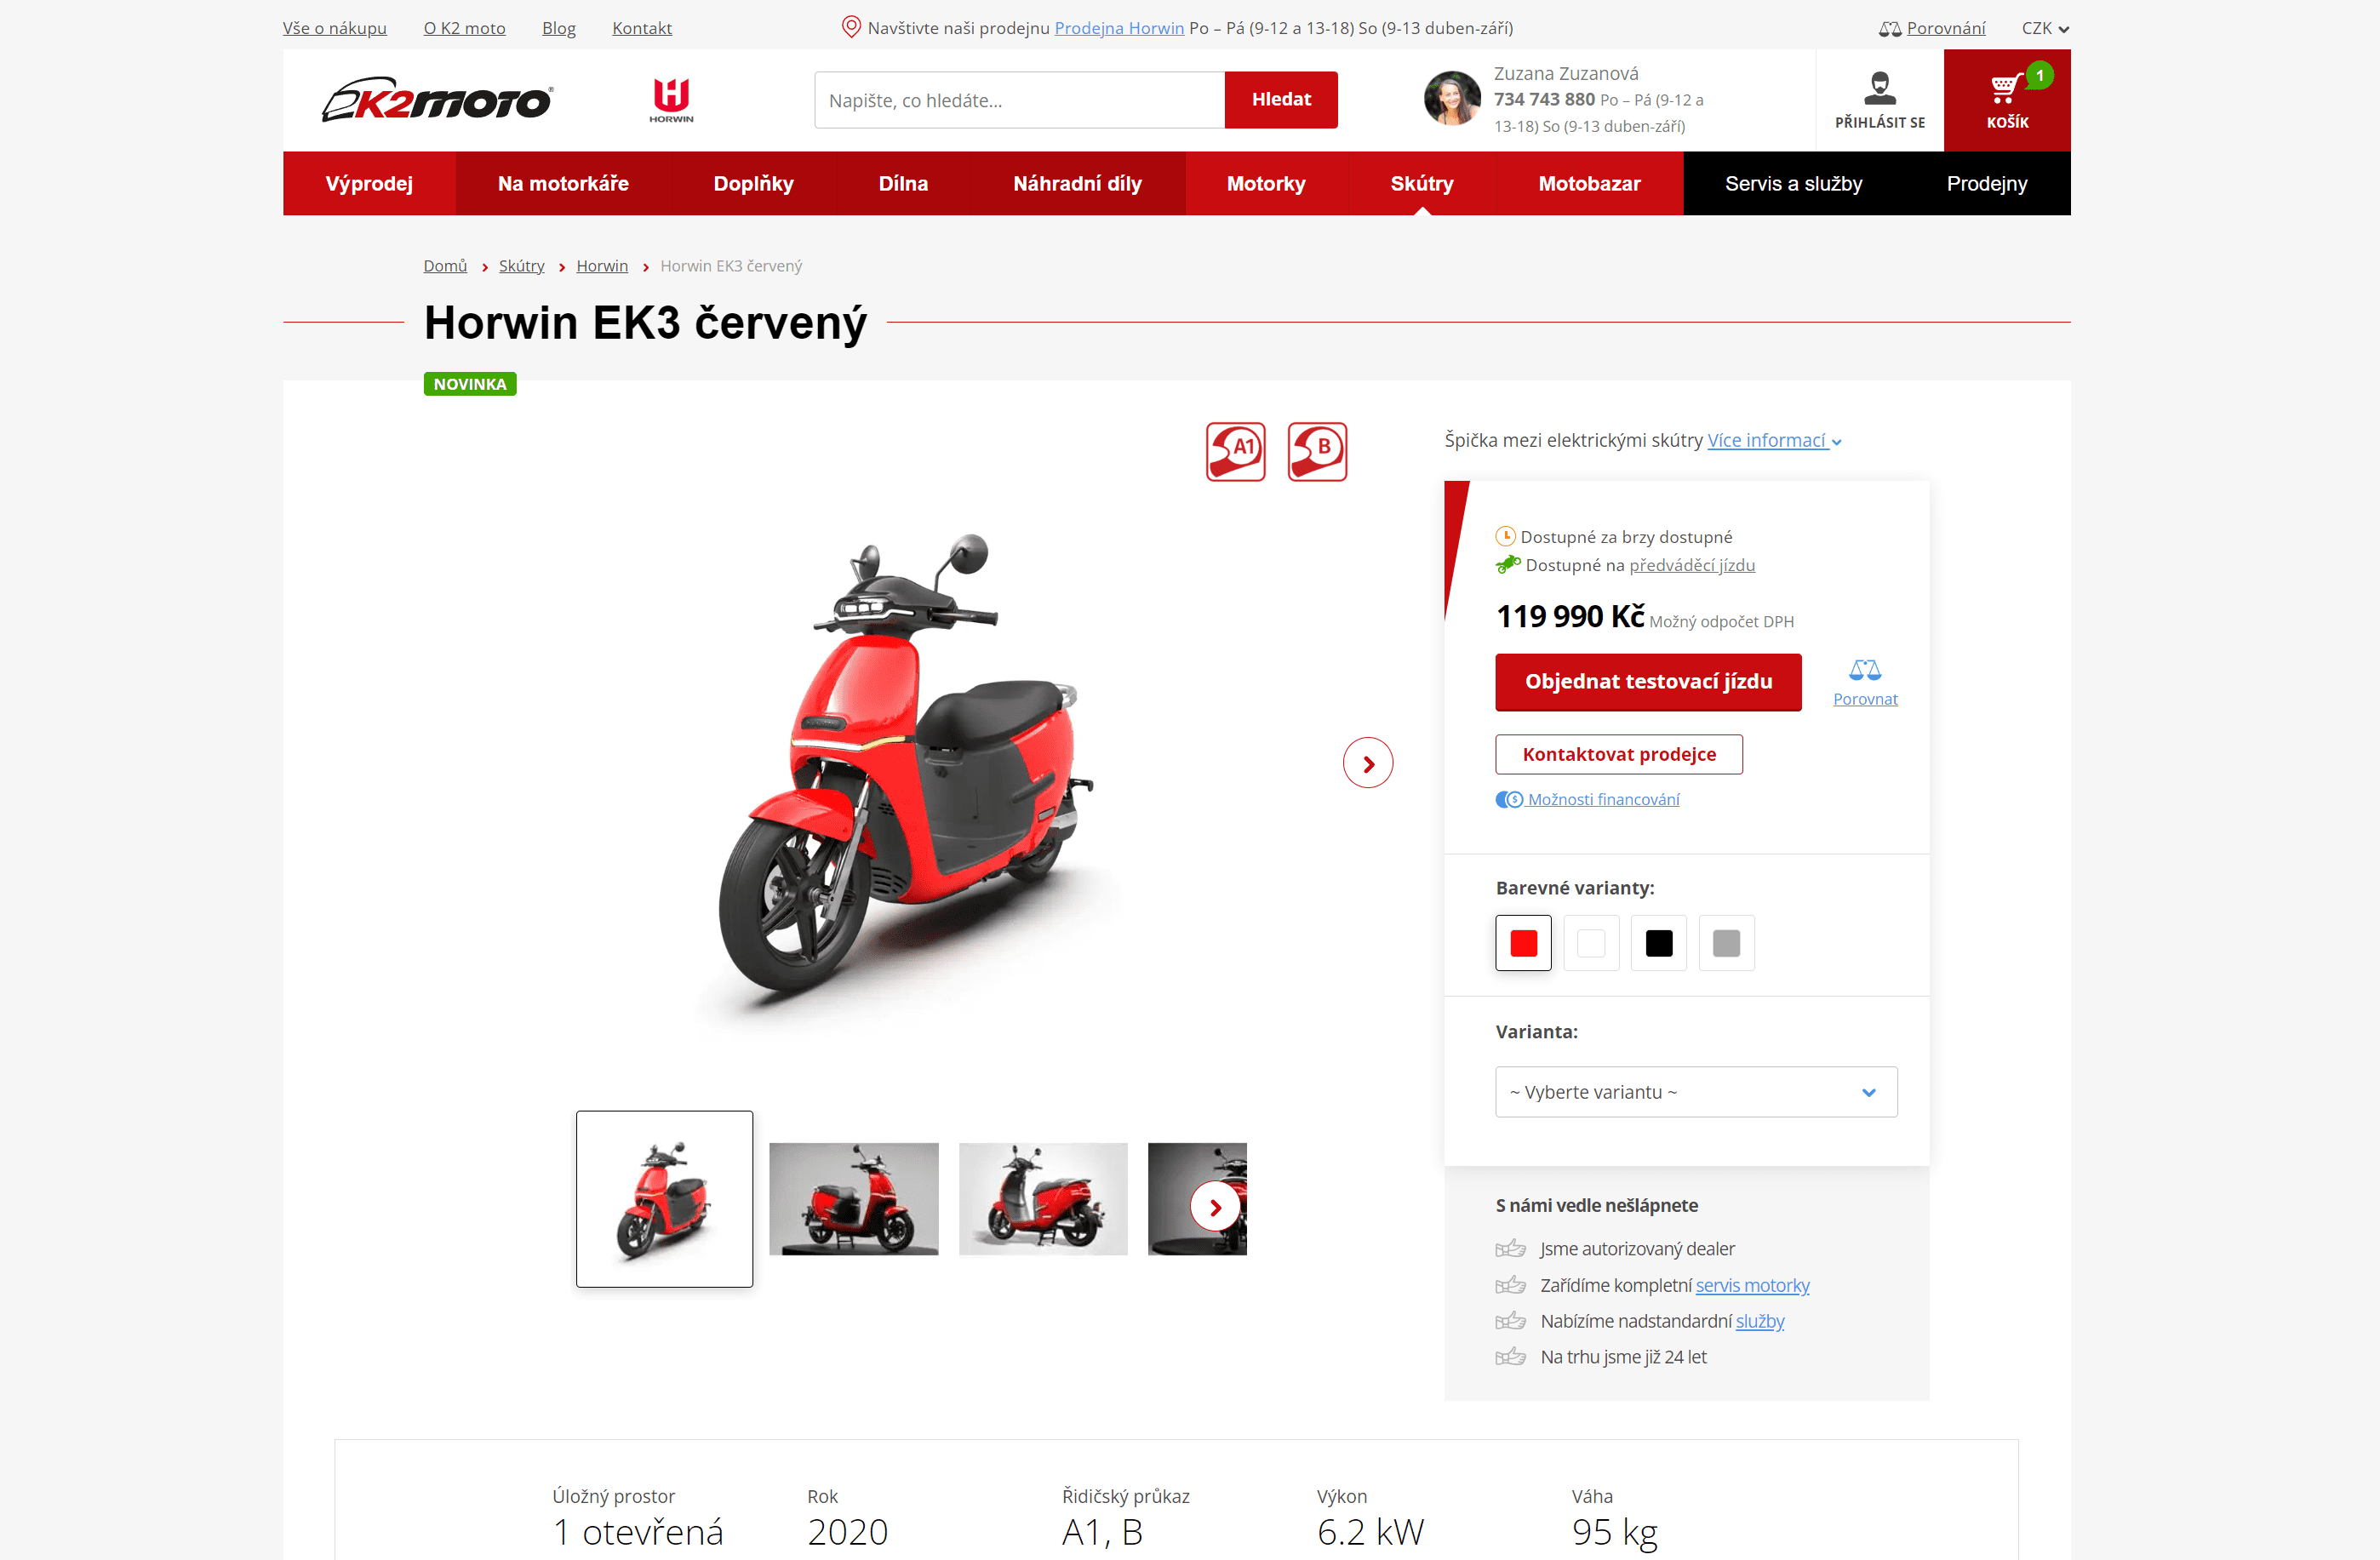2380x1560 pixels.
Task: Select the red color variant
Action: click(1523, 942)
